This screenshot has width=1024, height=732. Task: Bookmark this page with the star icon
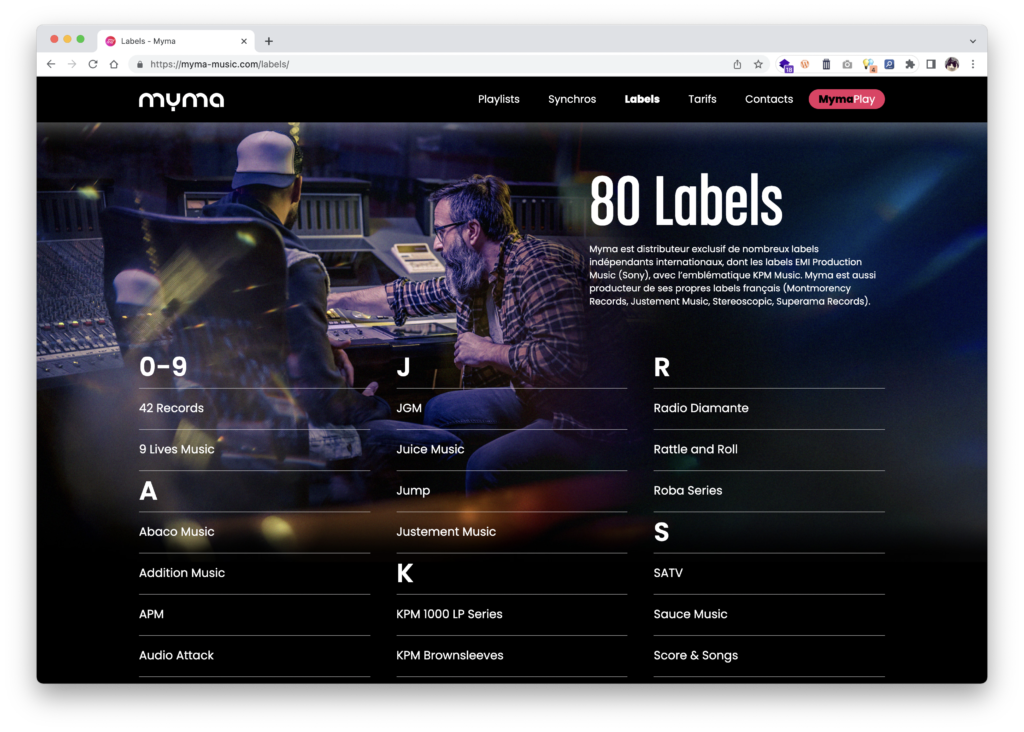pyautogui.click(x=758, y=64)
